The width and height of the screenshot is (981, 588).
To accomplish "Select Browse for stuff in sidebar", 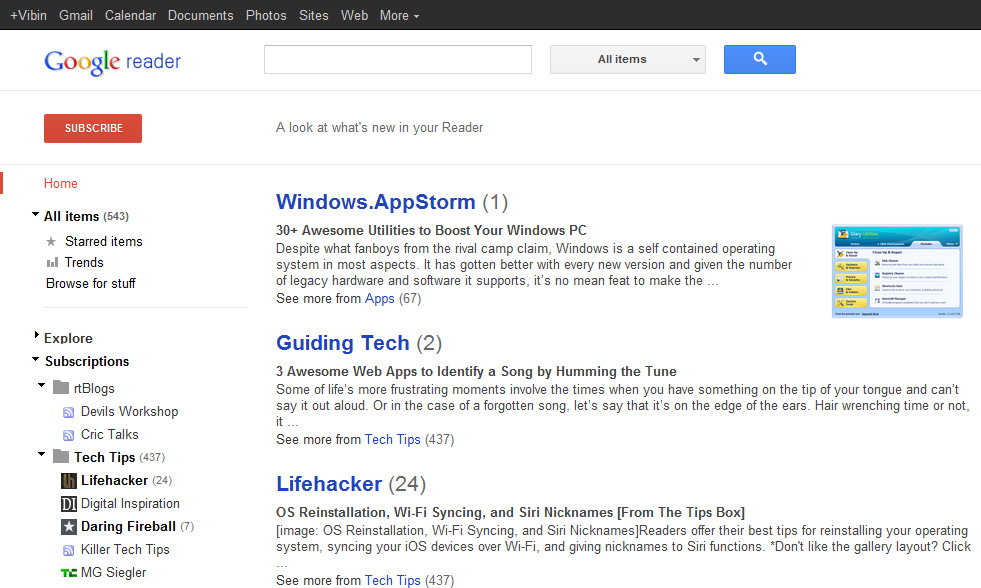I will (91, 283).
